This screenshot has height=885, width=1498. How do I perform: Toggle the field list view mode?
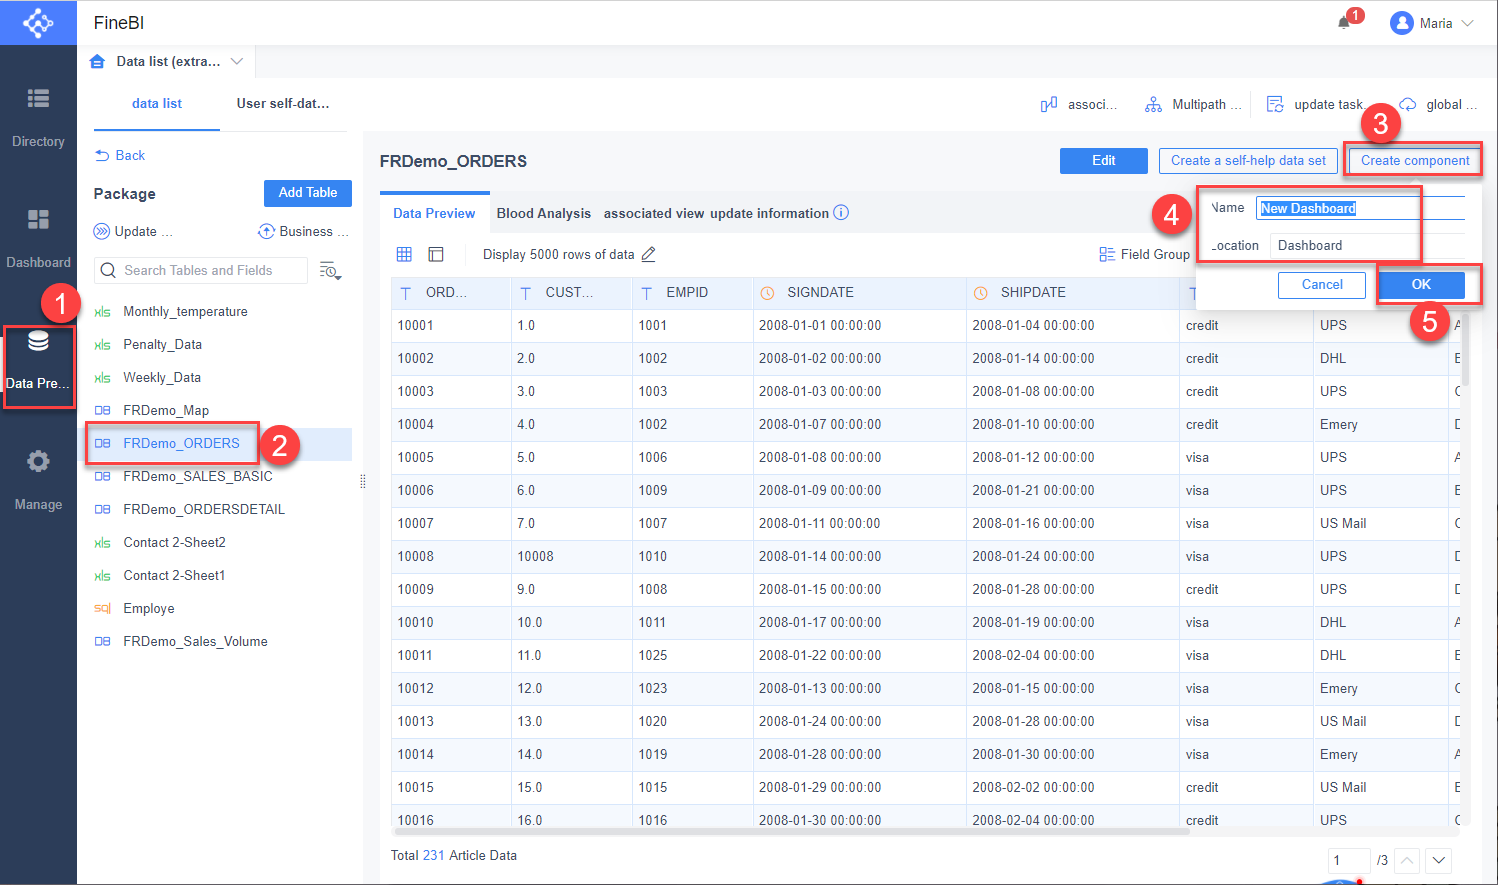(435, 254)
